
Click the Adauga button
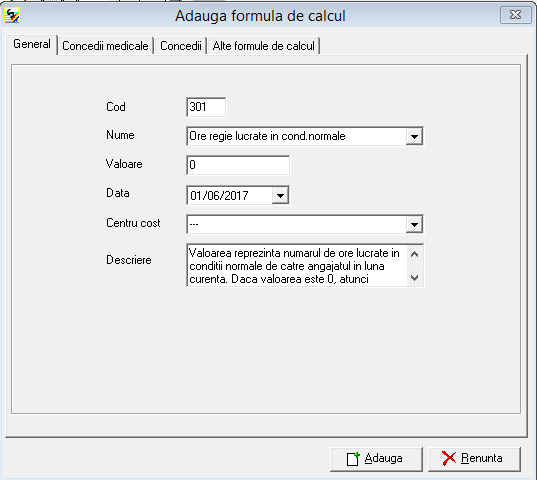pyautogui.click(x=376, y=459)
